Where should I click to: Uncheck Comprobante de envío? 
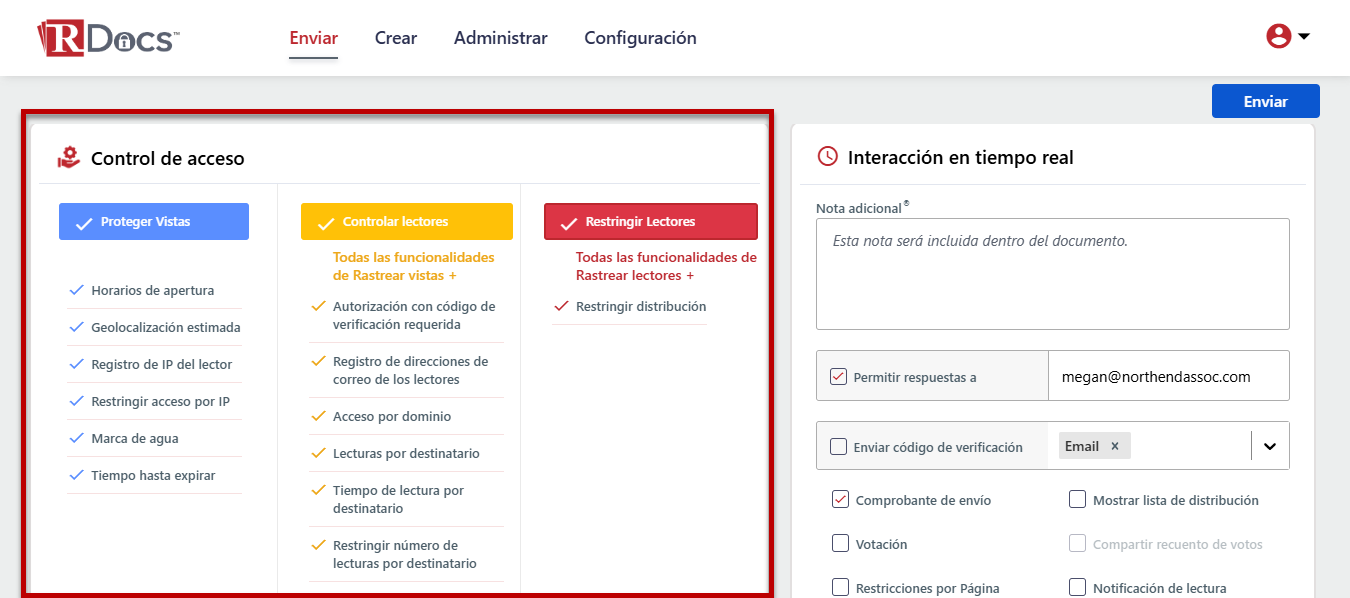pyautogui.click(x=840, y=499)
